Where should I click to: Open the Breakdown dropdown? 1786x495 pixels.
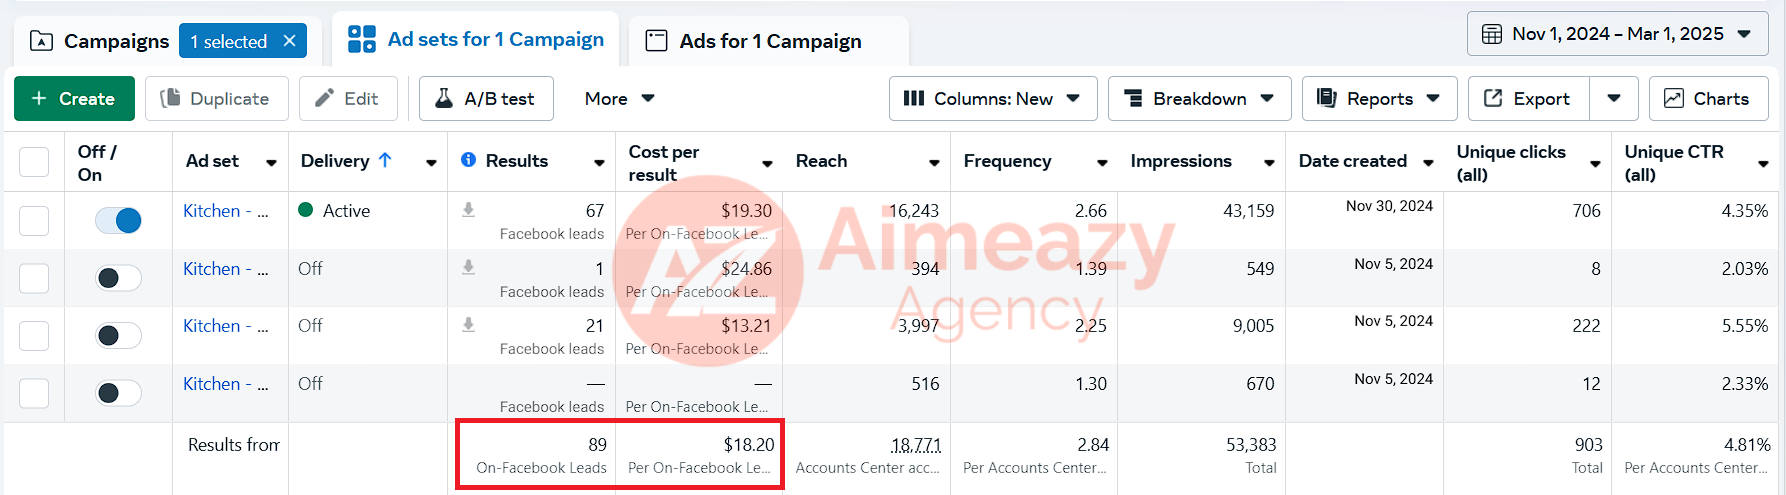[x=1199, y=98]
